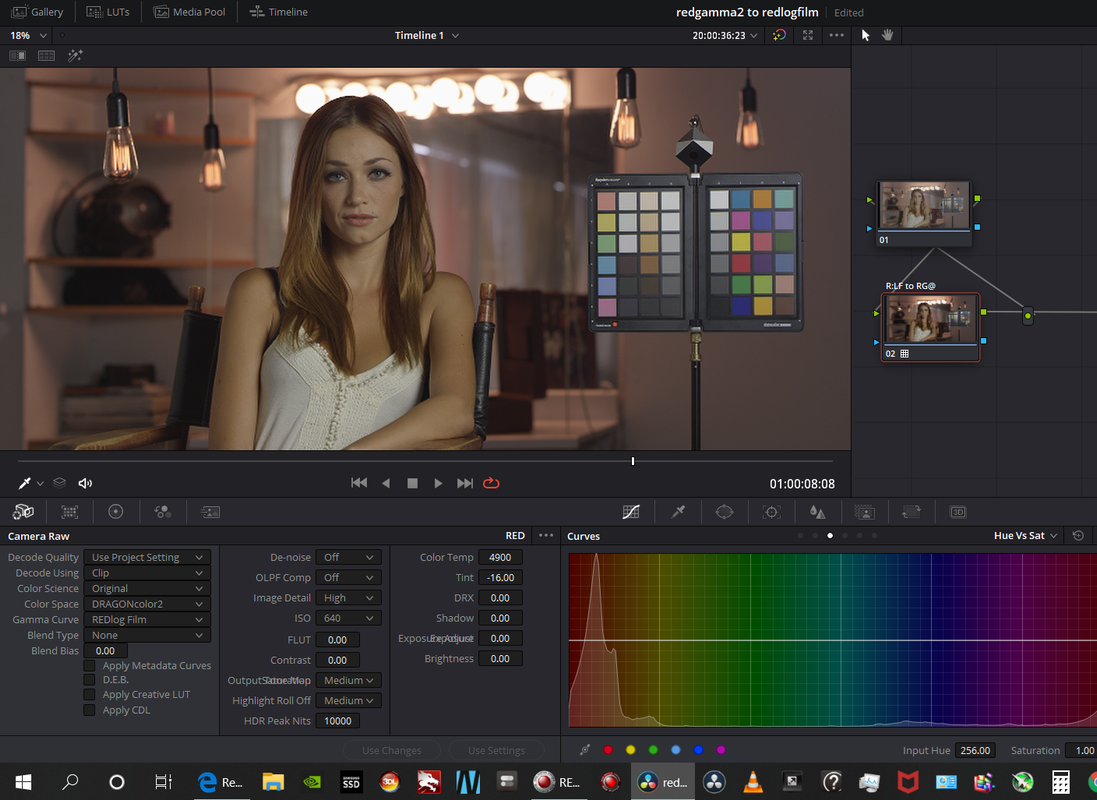Select the red hue swatch
The height and width of the screenshot is (800, 1097).
608,750
